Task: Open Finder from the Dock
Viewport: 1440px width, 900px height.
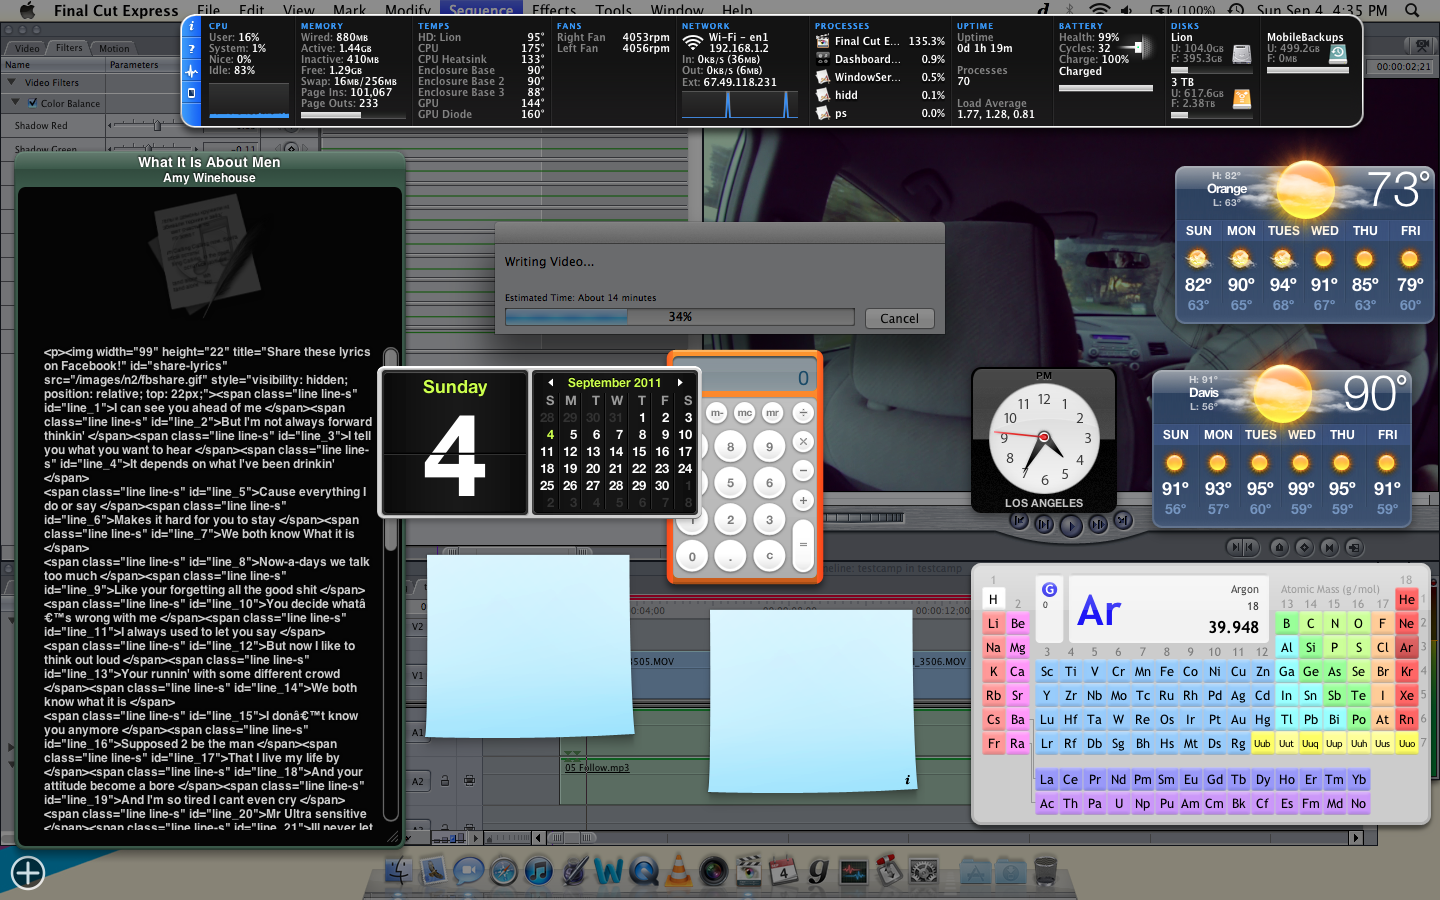Action: click(x=399, y=870)
